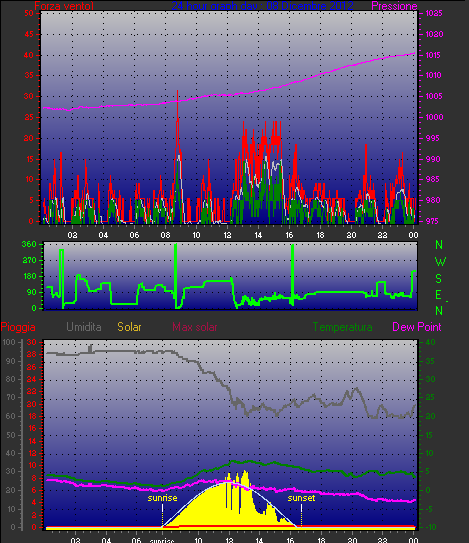Click the 'Temperatura' legend label

tap(342, 327)
